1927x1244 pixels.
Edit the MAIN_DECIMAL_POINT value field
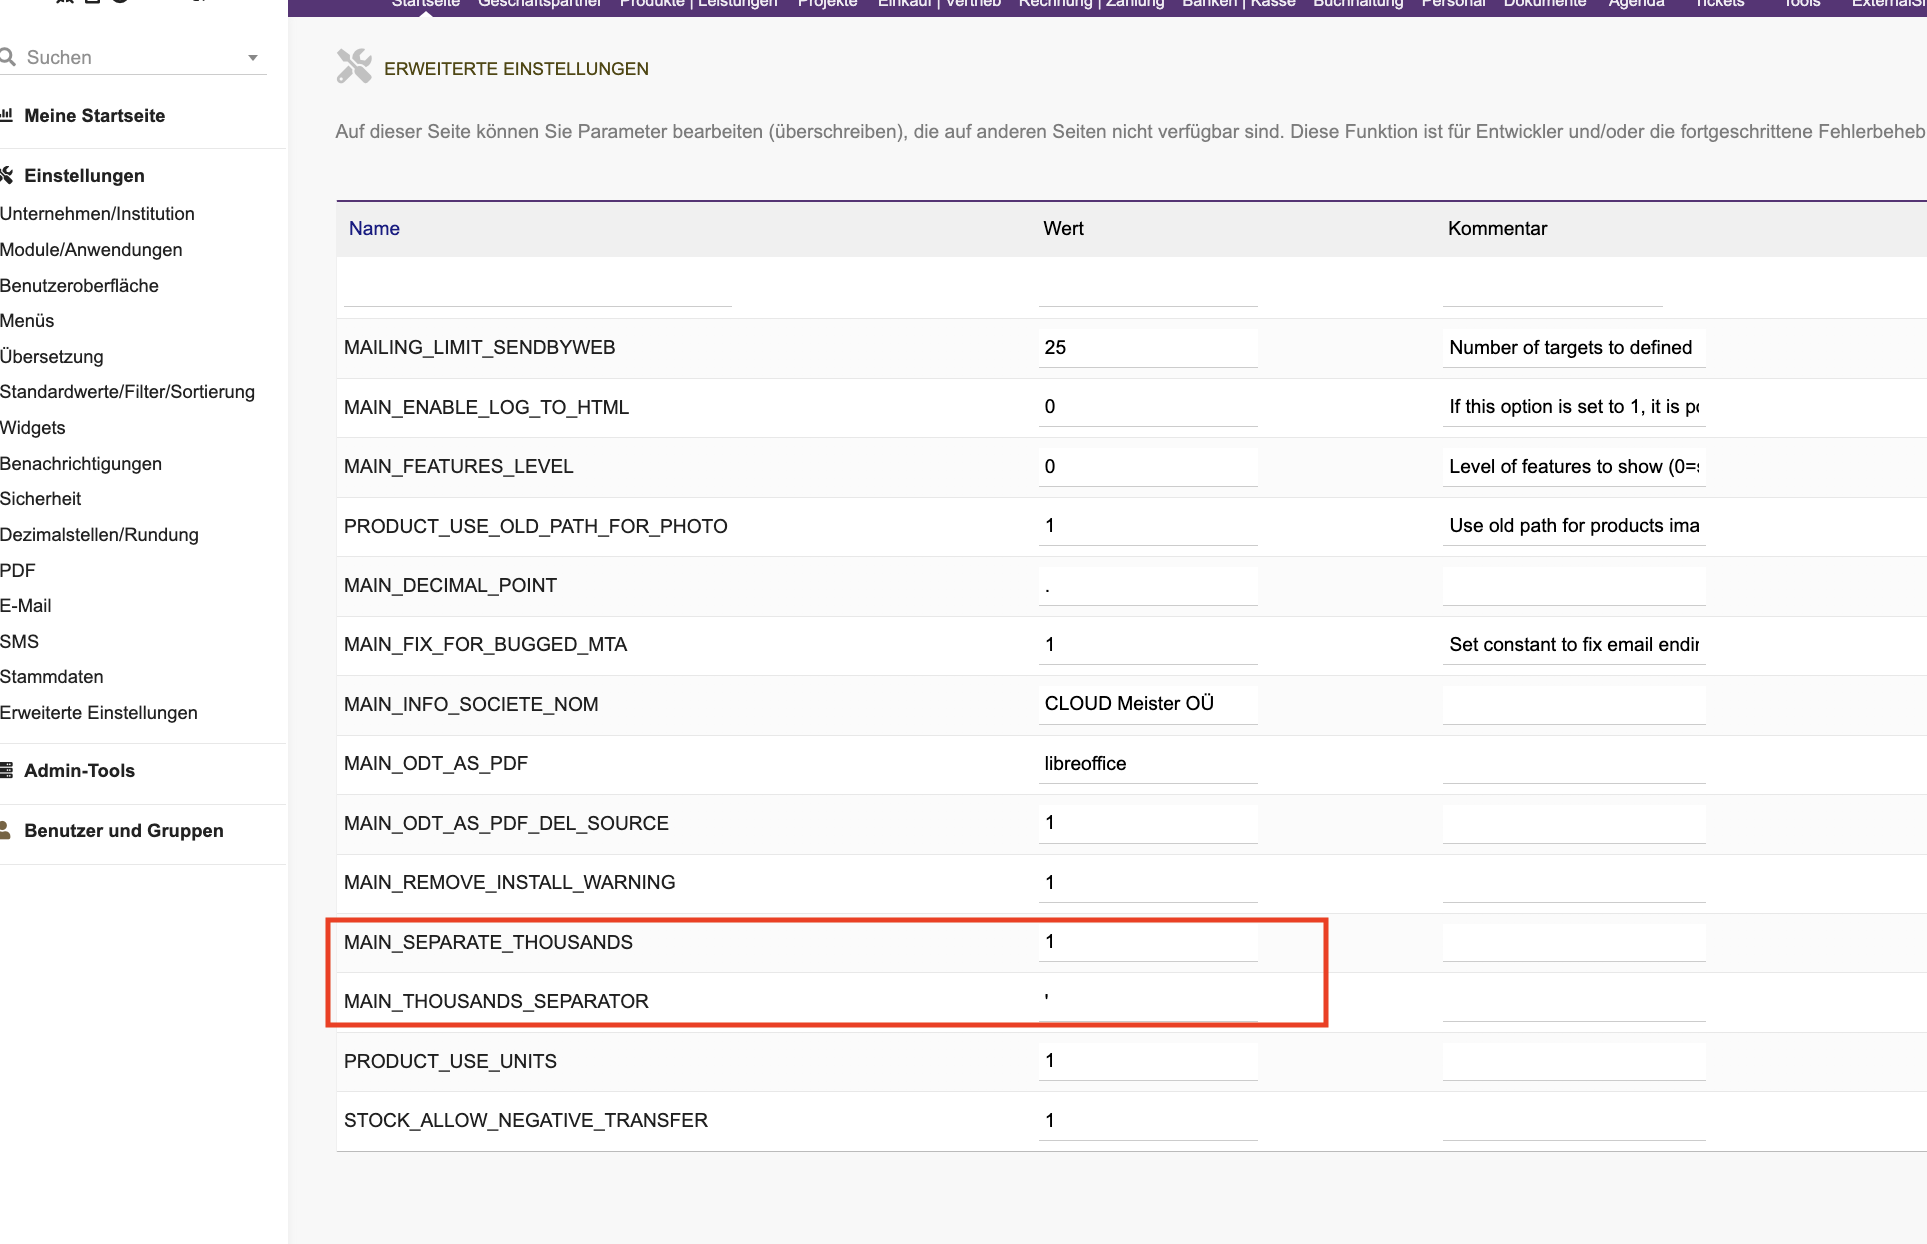tap(1148, 586)
